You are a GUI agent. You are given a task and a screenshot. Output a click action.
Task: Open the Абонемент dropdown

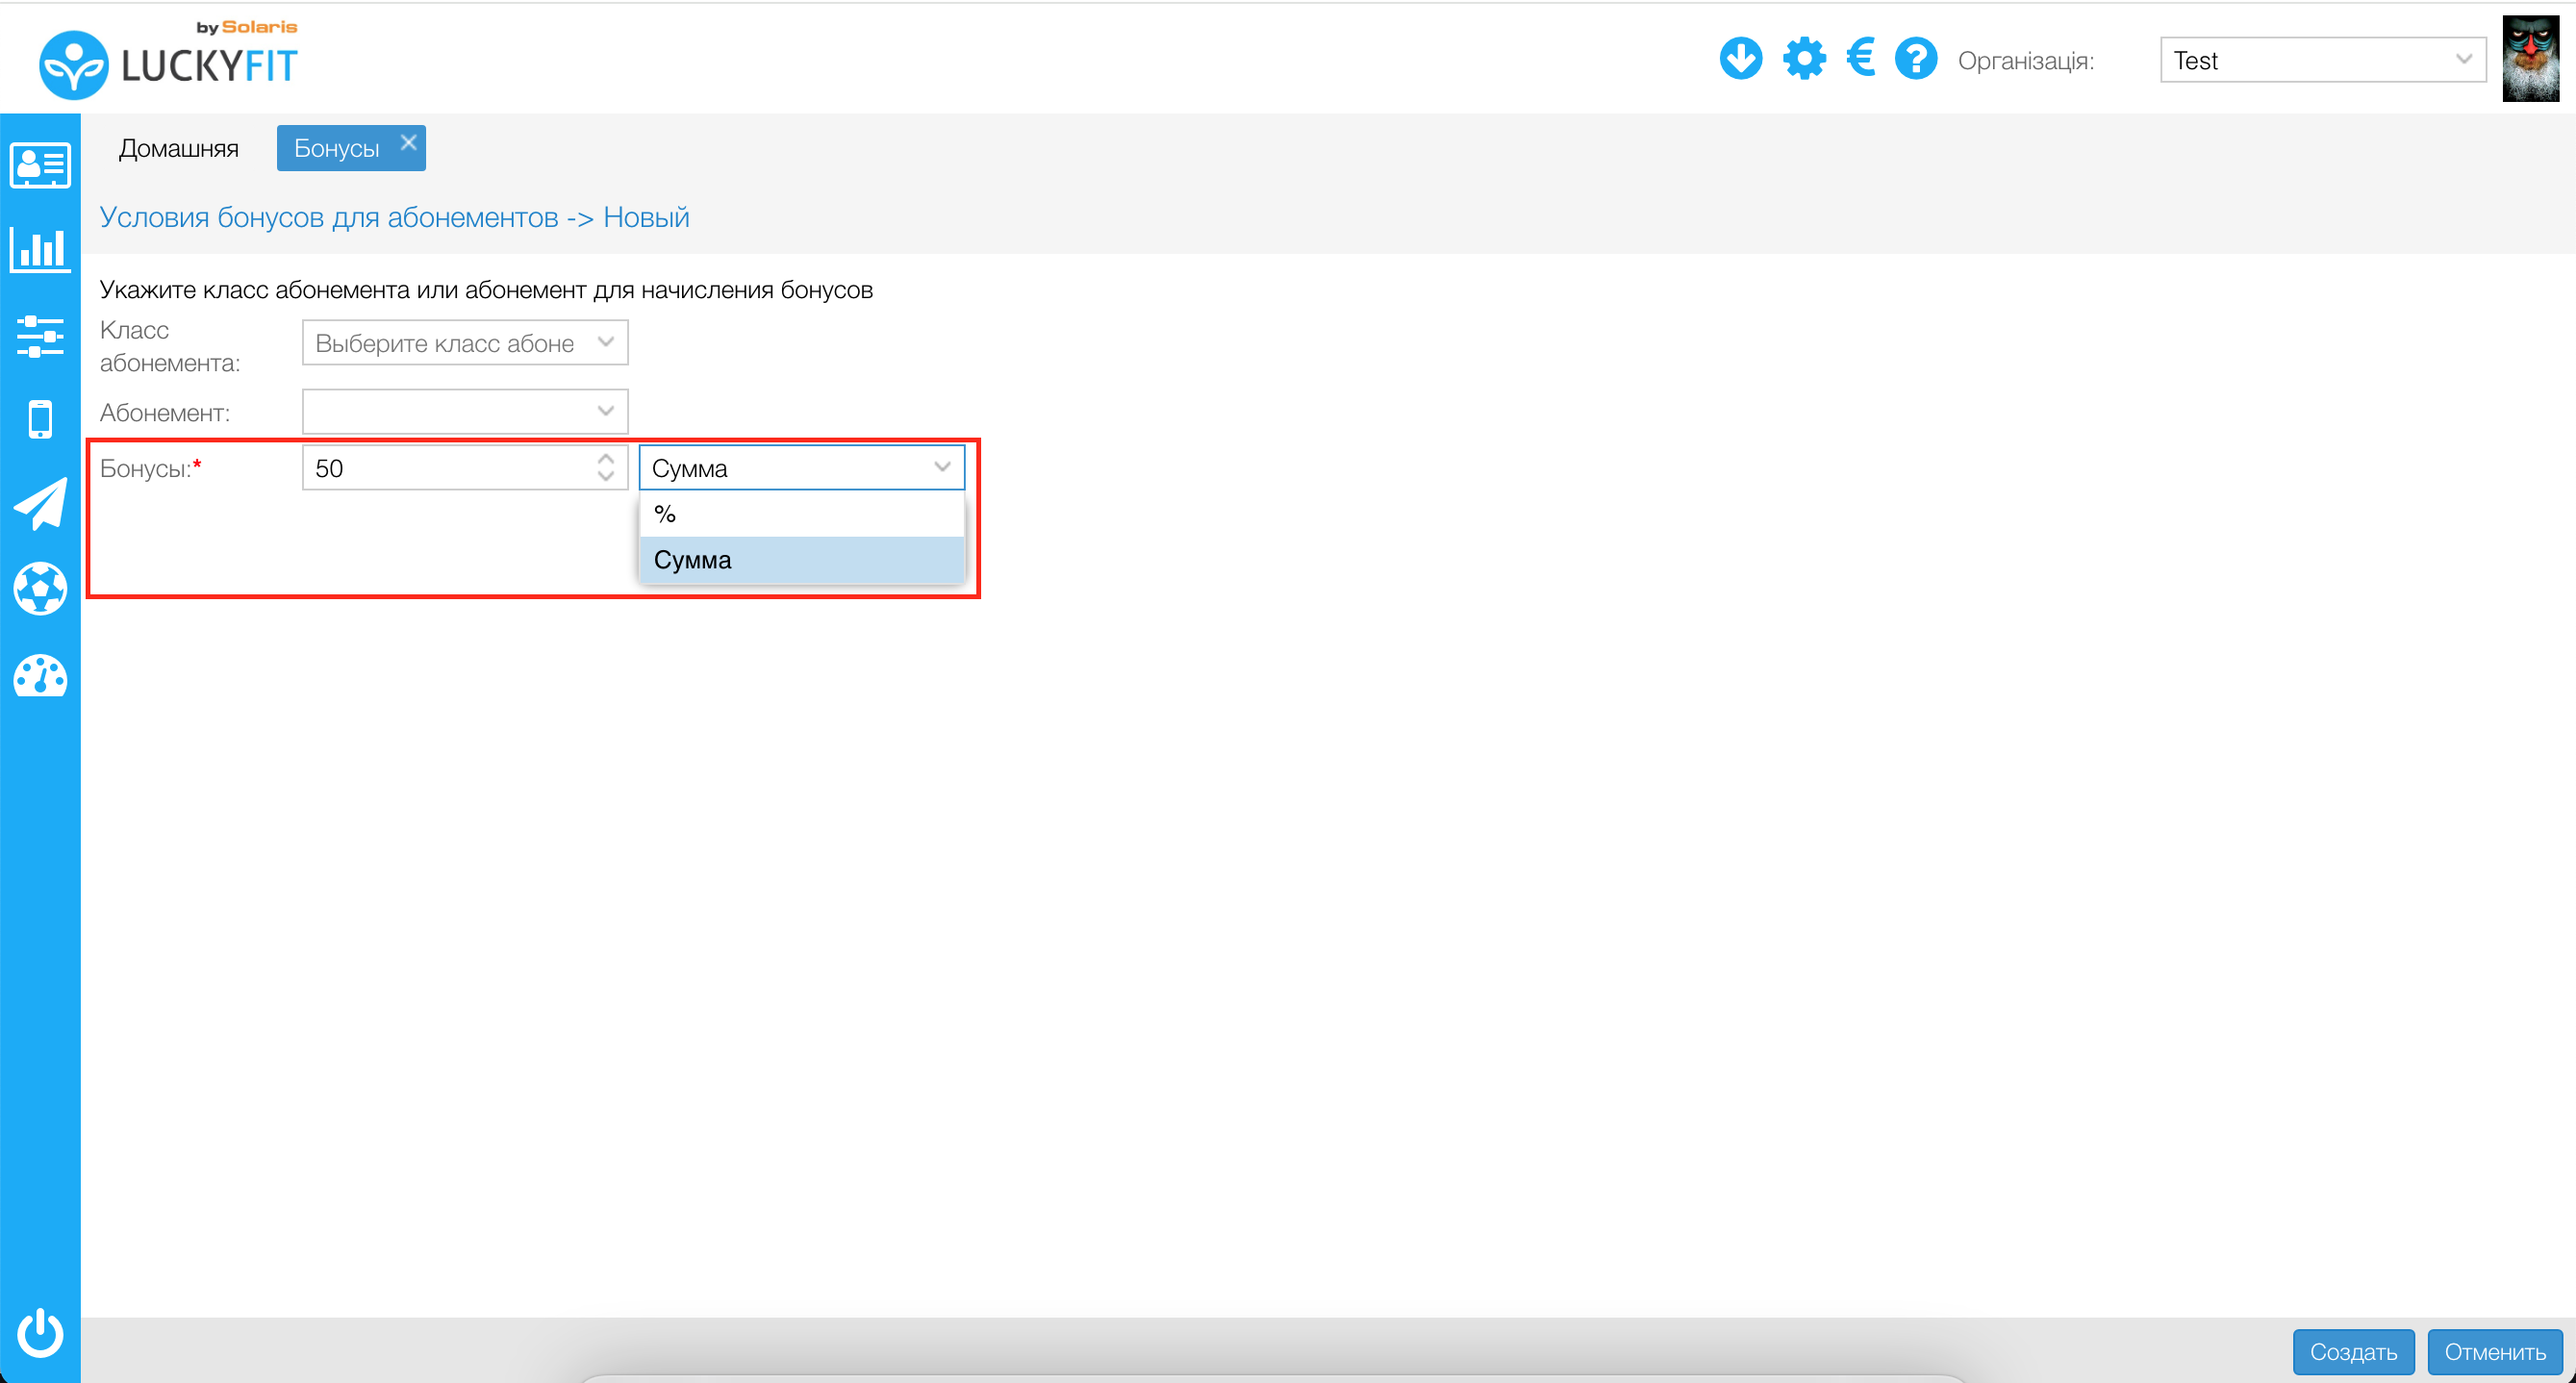tap(465, 411)
